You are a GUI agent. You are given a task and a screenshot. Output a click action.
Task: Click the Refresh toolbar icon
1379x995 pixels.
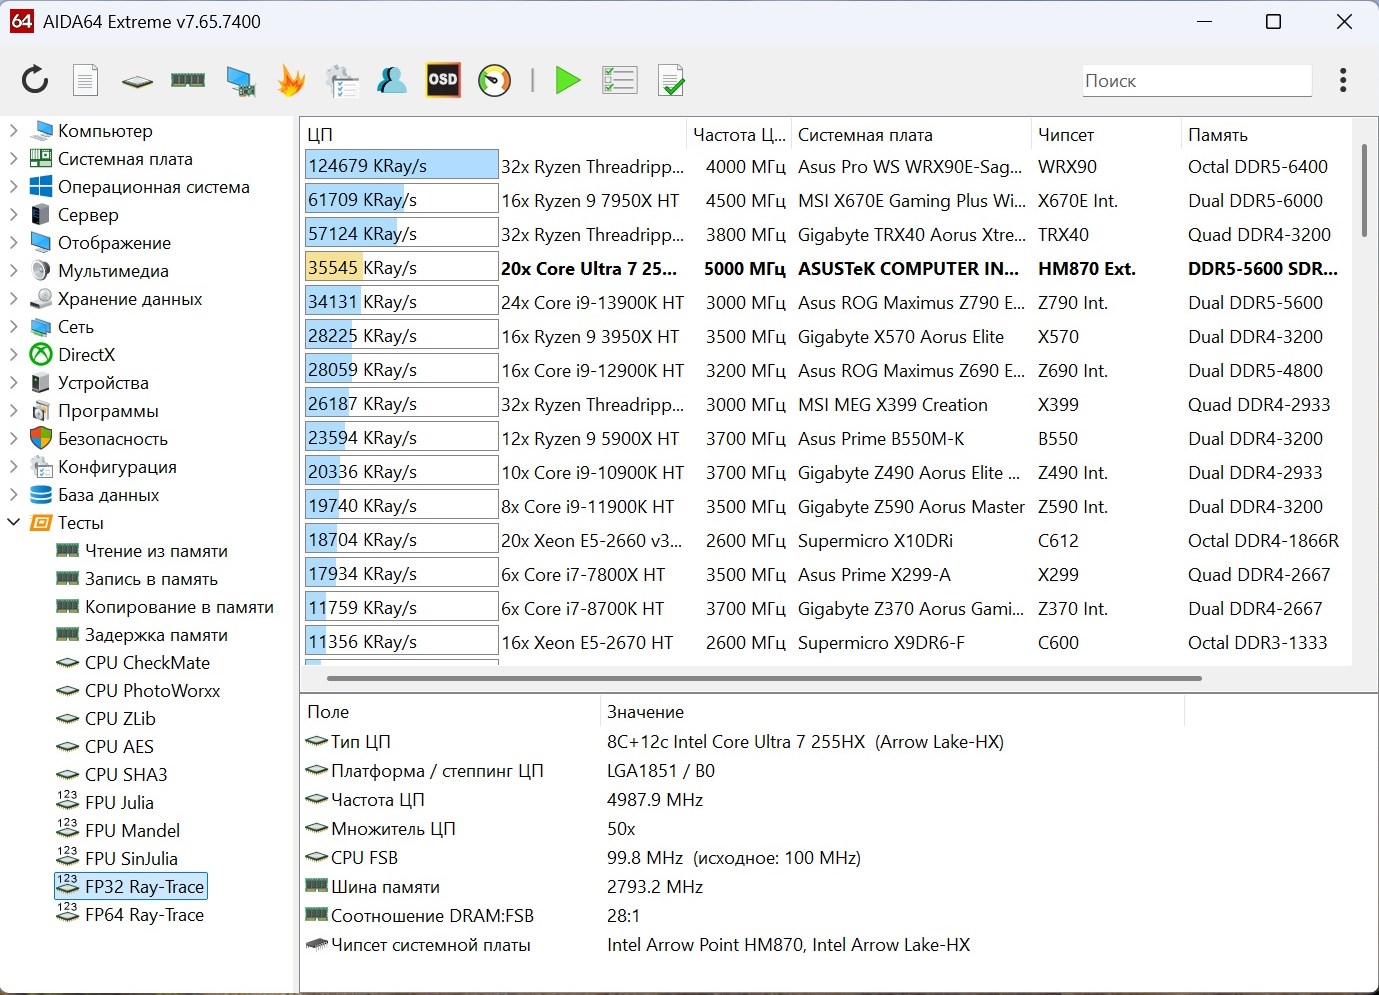35,80
